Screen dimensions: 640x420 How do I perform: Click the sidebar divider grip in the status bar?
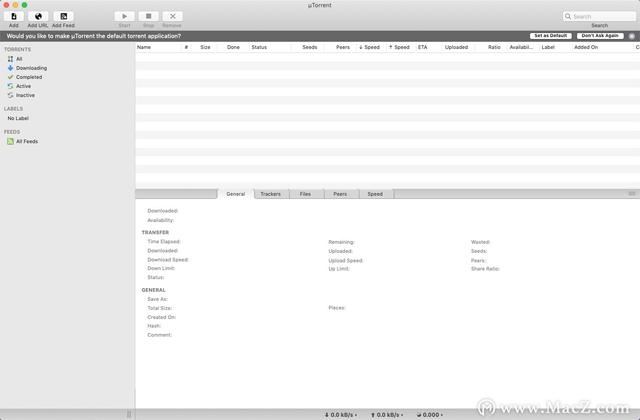pyautogui.click(x=129, y=415)
